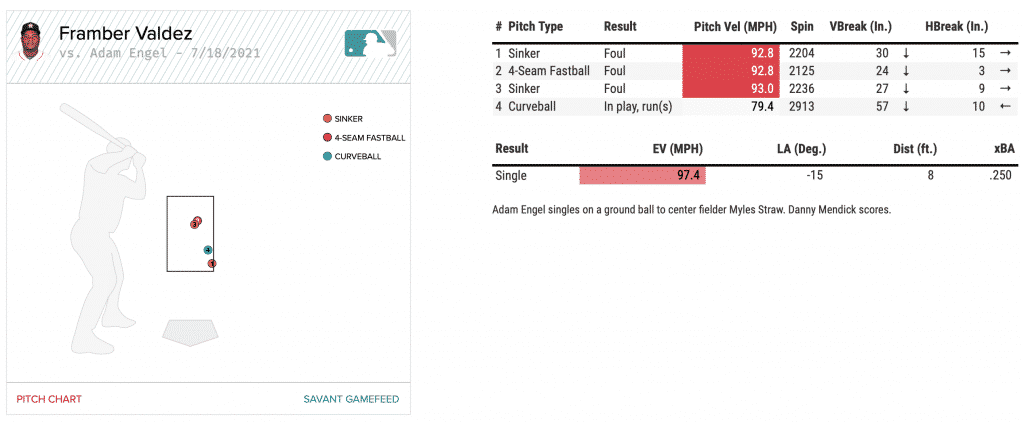1024x422 pixels.
Task: Sort table by Pitch Vel (MPH) header
Action: click(x=735, y=26)
